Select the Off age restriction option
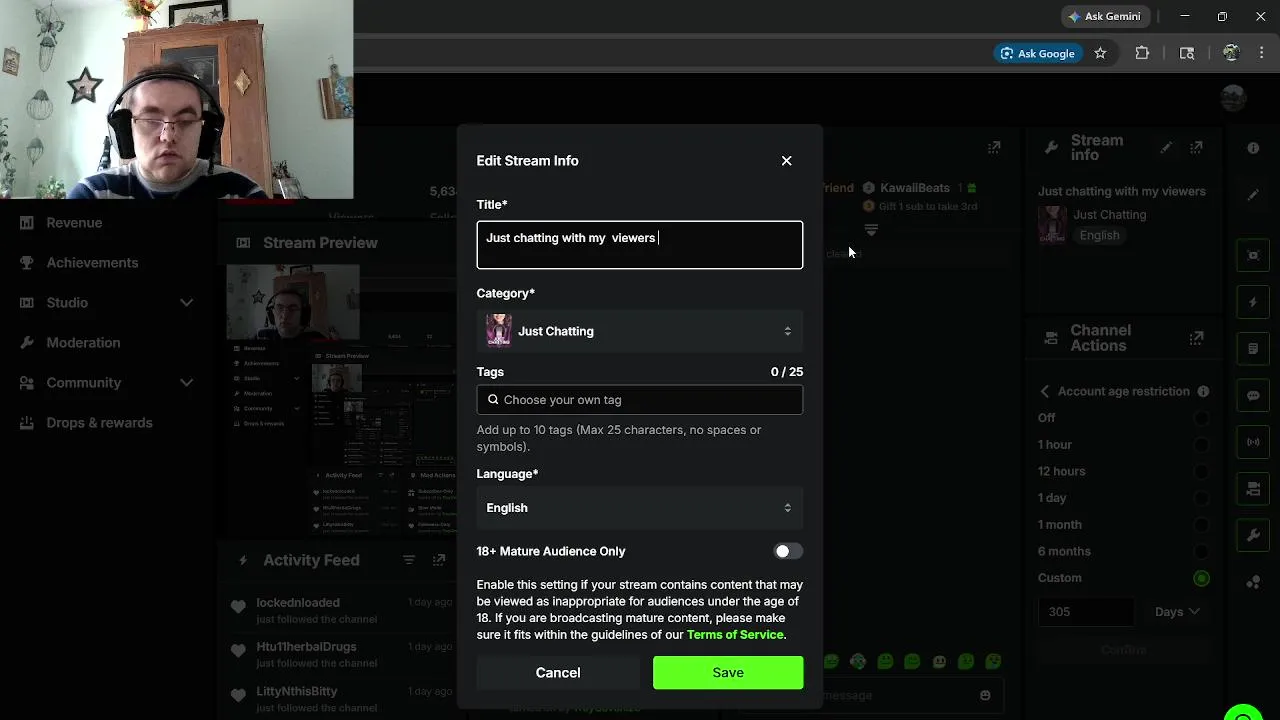1280x720 pixels. [1201, 418]
